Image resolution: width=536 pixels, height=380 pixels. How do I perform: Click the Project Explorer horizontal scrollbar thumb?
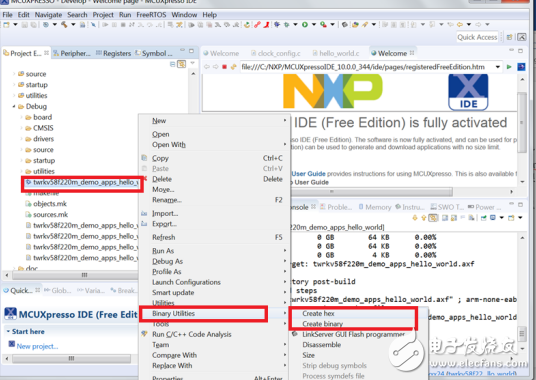[76, 275]
